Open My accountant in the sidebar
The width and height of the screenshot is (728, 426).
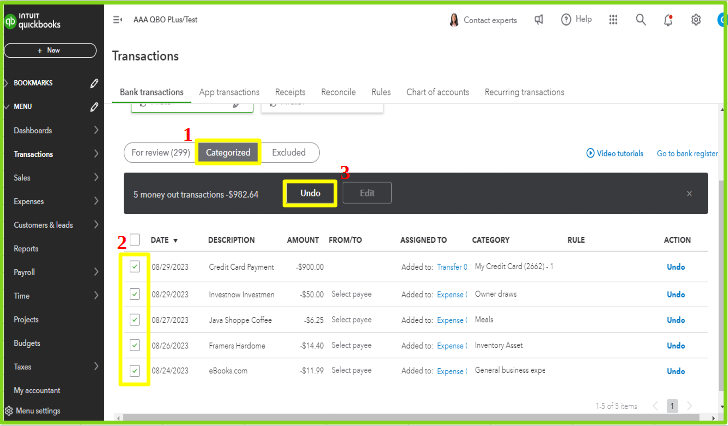pos(37,390)
